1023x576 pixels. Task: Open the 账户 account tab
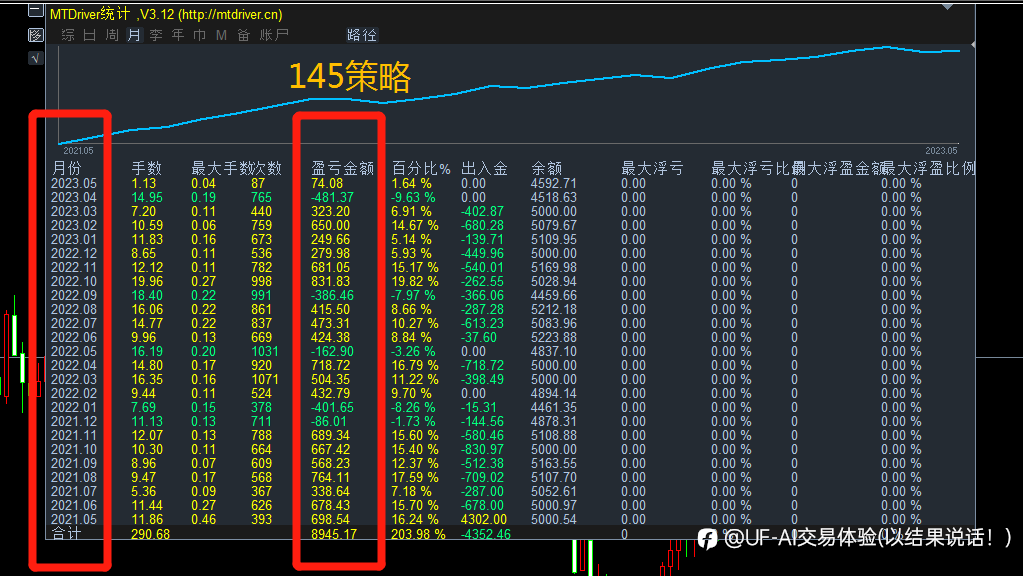tap(274, 35)
